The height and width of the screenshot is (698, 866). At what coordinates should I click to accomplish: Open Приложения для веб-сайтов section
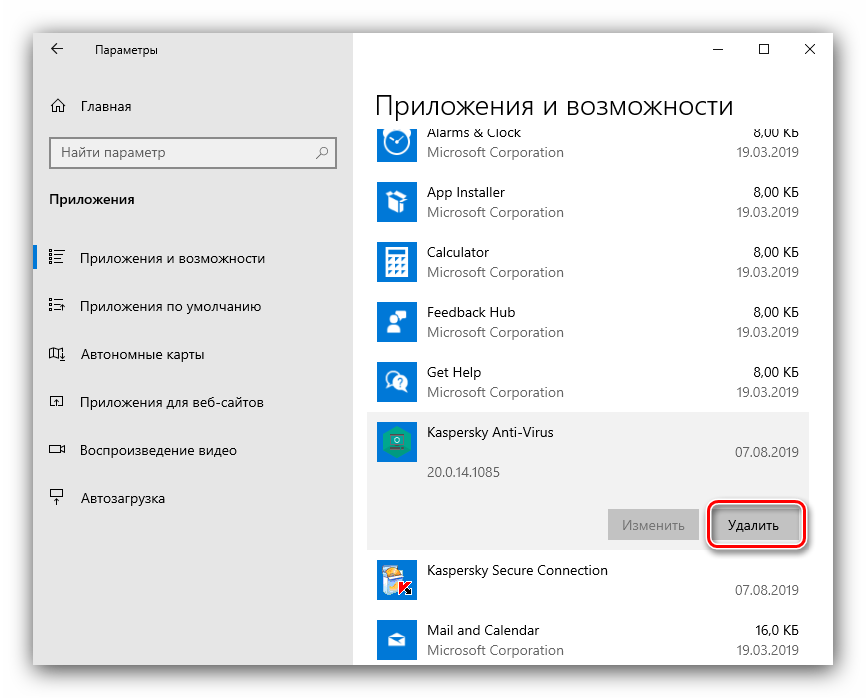coord(171,402)
